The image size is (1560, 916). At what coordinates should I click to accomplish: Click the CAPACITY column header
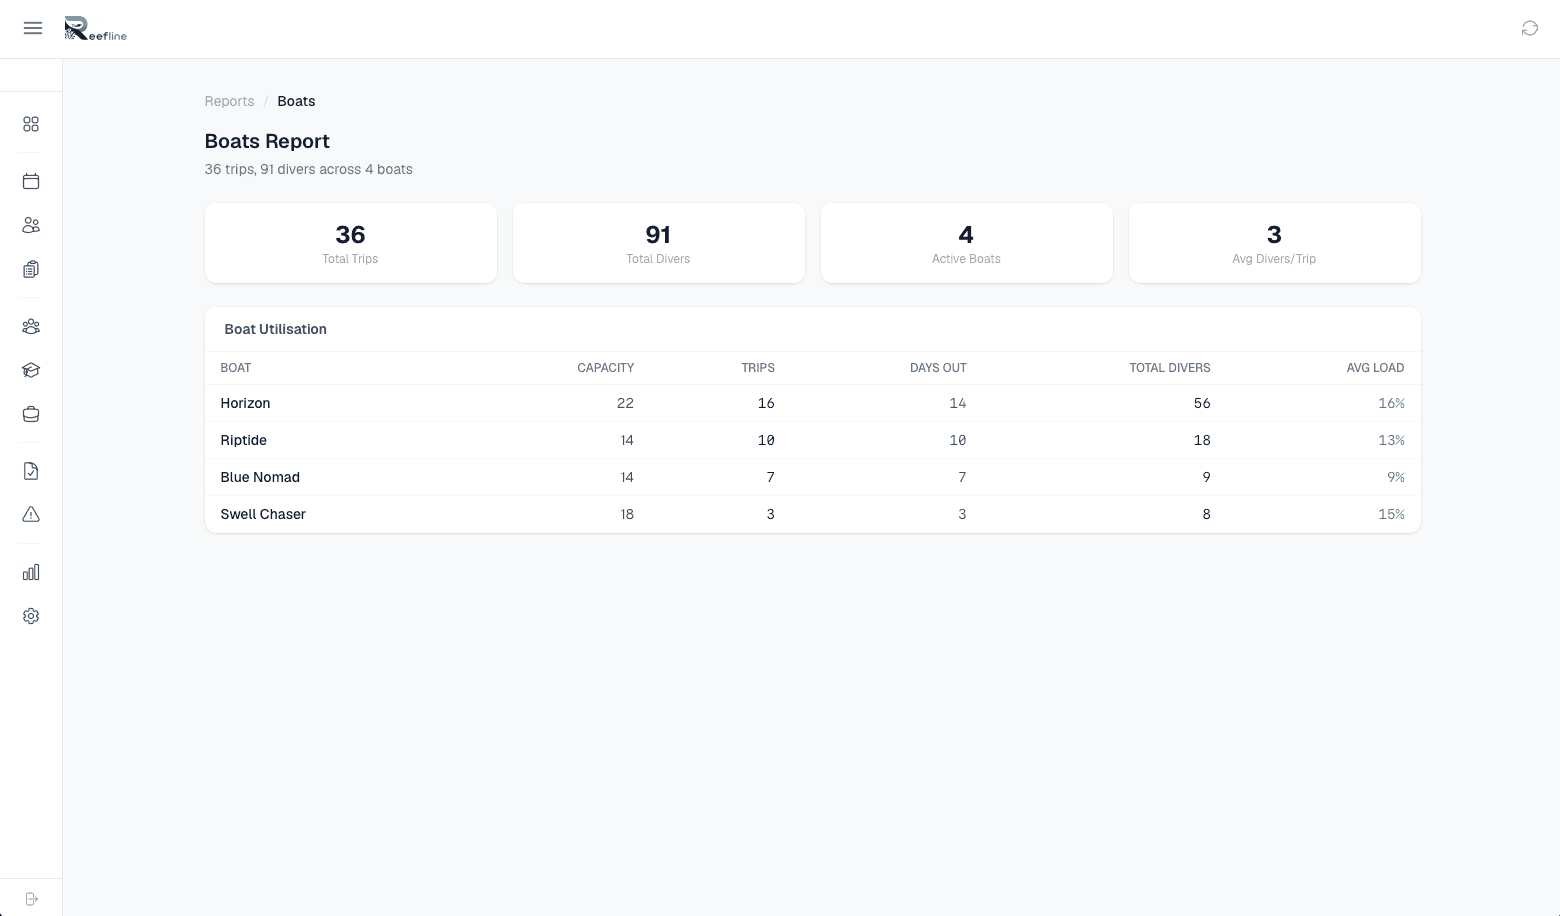point(605,368)
